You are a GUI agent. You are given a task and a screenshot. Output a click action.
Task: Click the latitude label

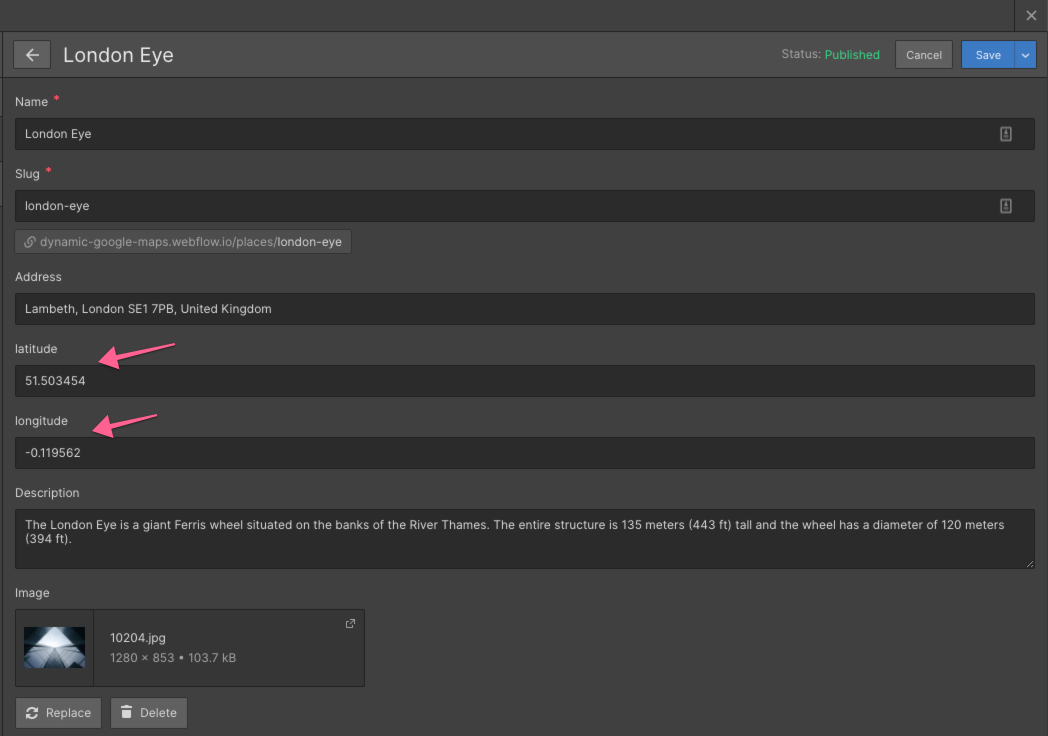click(x=36, y=349)
